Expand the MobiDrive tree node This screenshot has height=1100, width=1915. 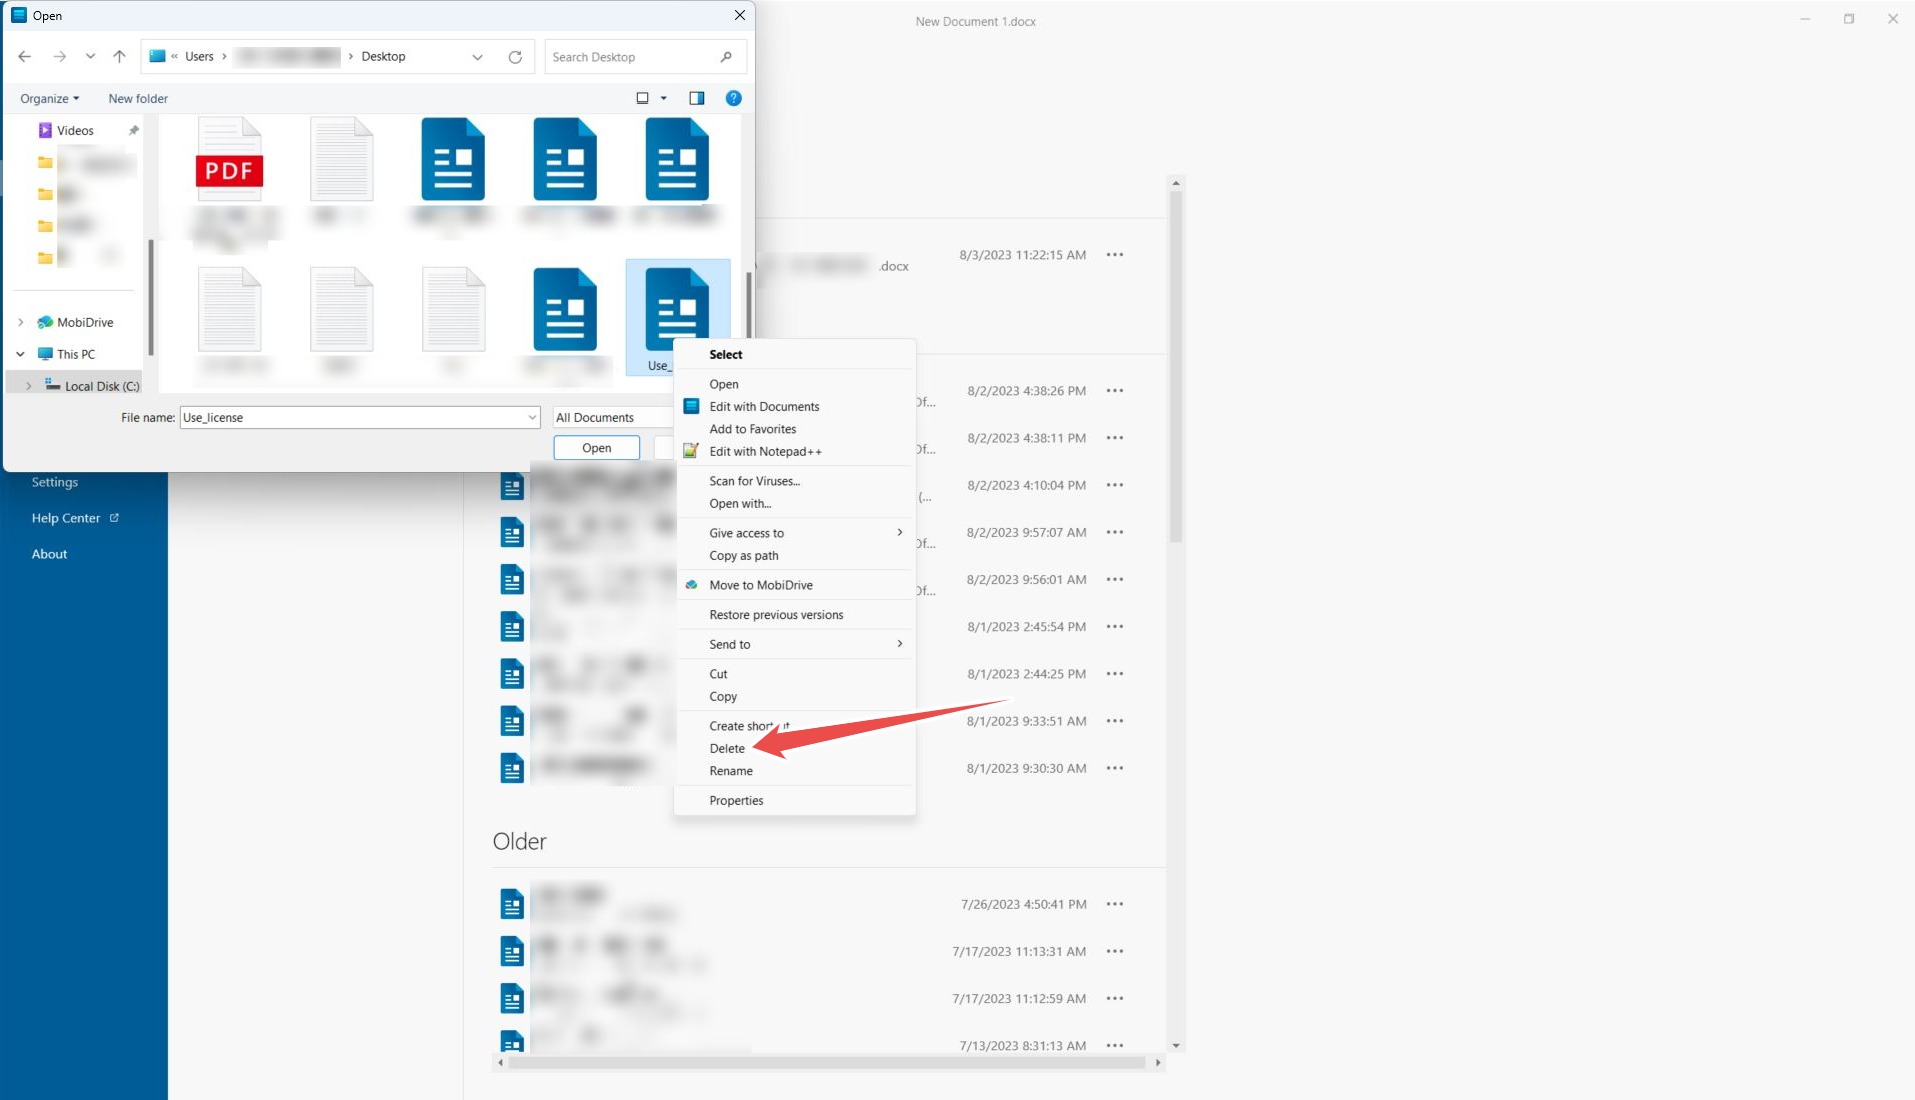(21, 322)
